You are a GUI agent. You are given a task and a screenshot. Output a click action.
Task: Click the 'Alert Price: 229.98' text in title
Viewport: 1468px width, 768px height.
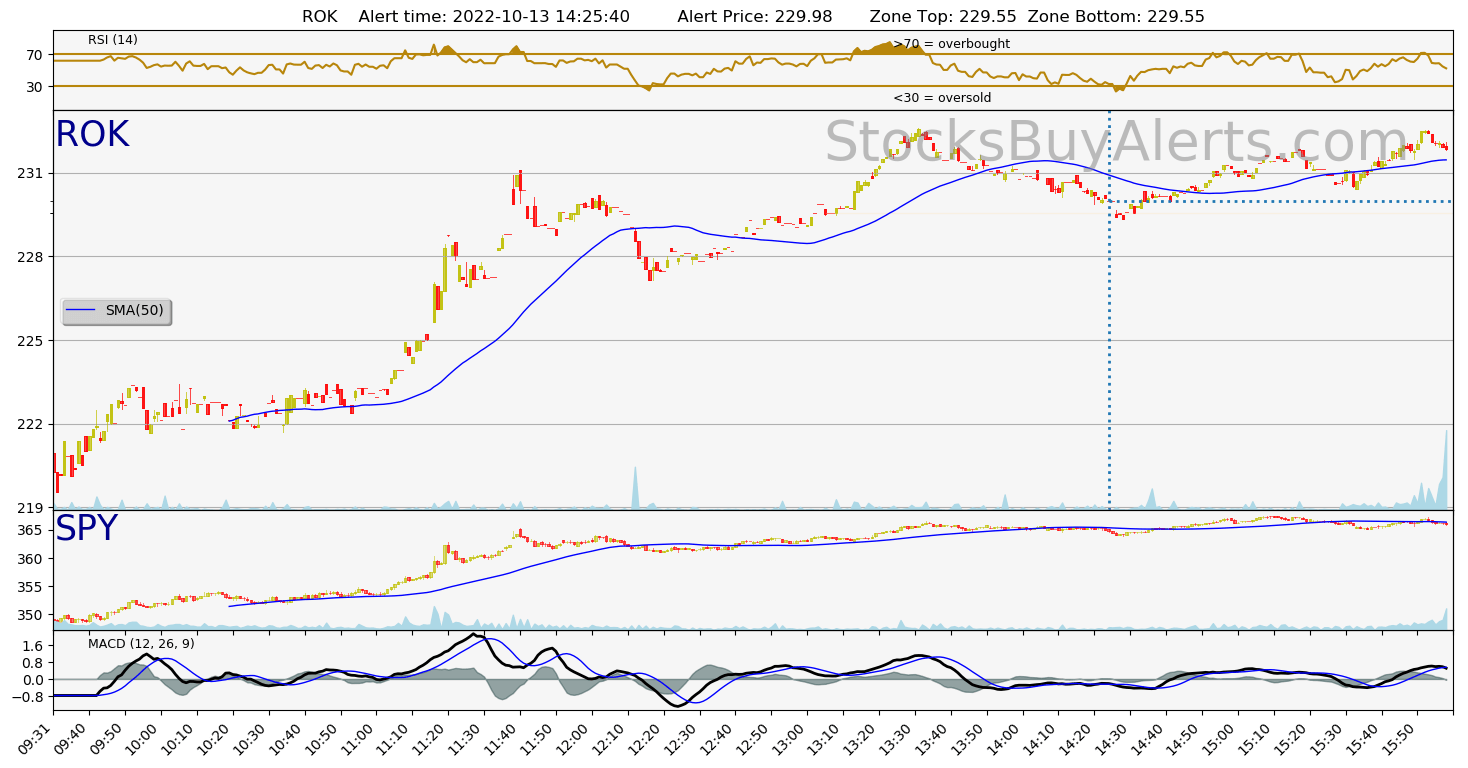pos(755,16)
